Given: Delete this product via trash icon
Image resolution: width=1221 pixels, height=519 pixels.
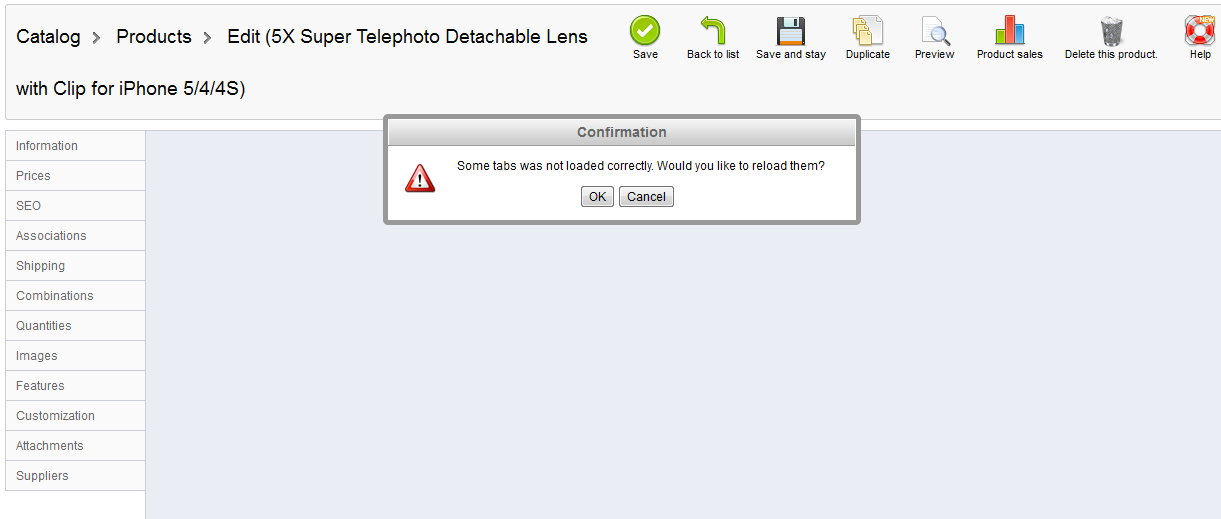Looking at the screenshot, I should [x=1111, y=31].
